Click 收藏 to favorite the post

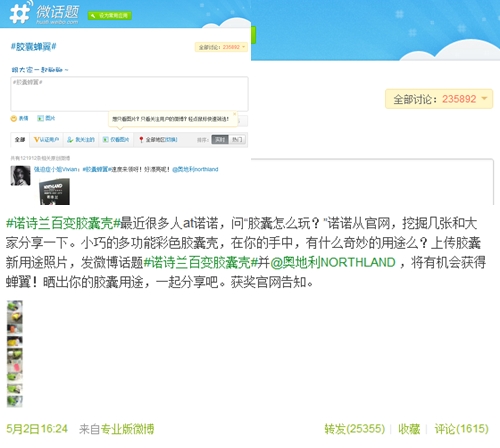[x=409, y=429]
